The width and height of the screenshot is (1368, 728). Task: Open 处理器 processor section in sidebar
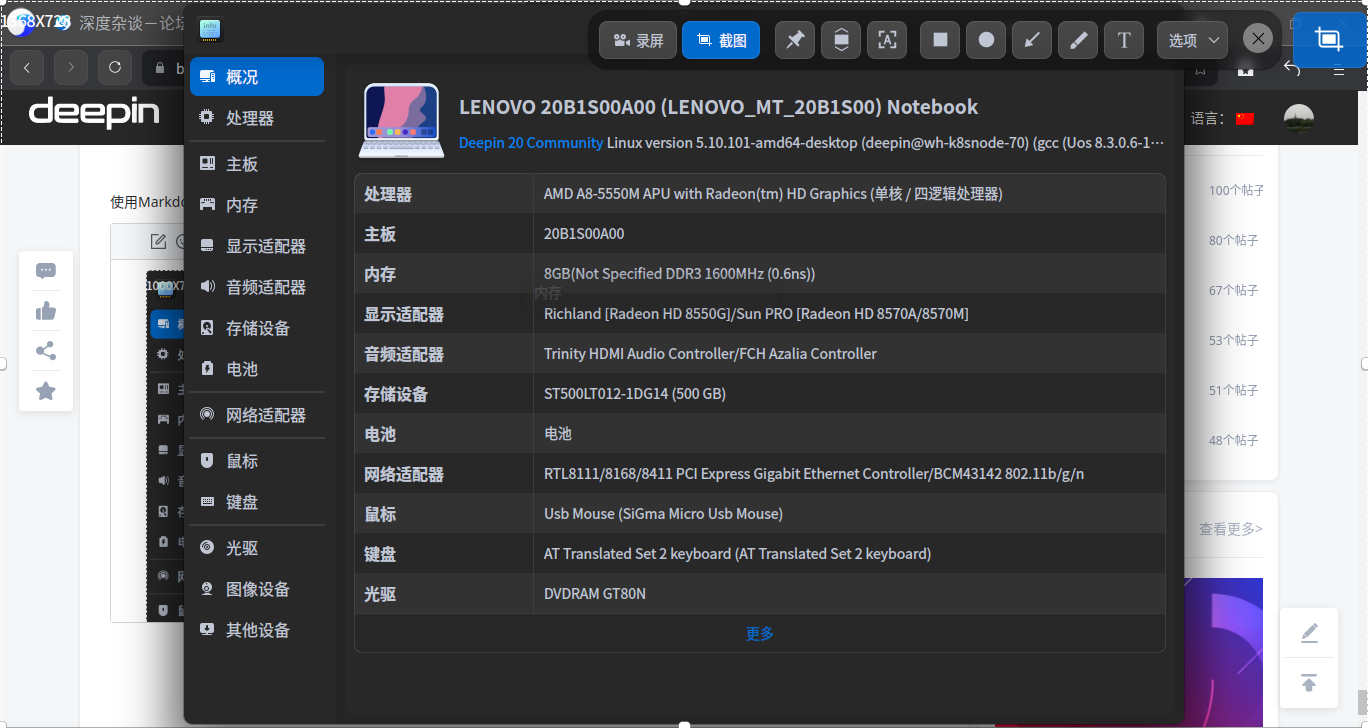point(257,118)
